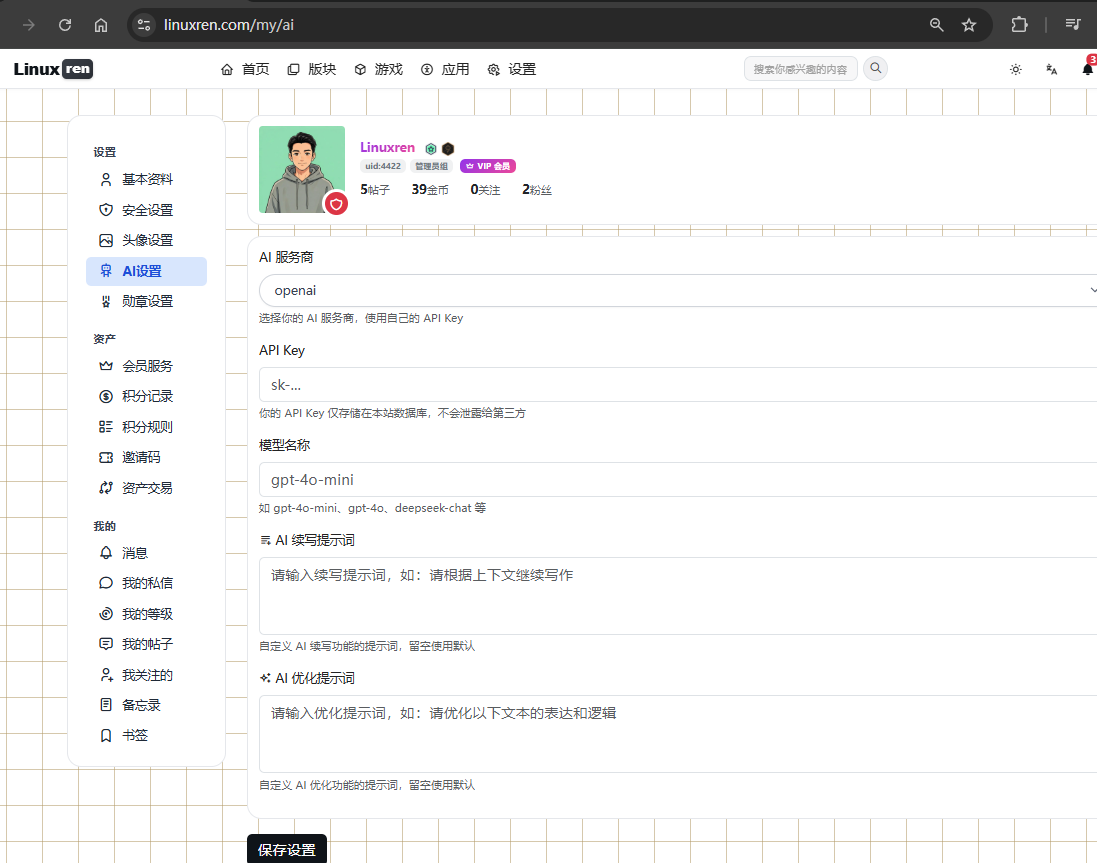Select 基本资料 in the sidebar

(146, 180)
